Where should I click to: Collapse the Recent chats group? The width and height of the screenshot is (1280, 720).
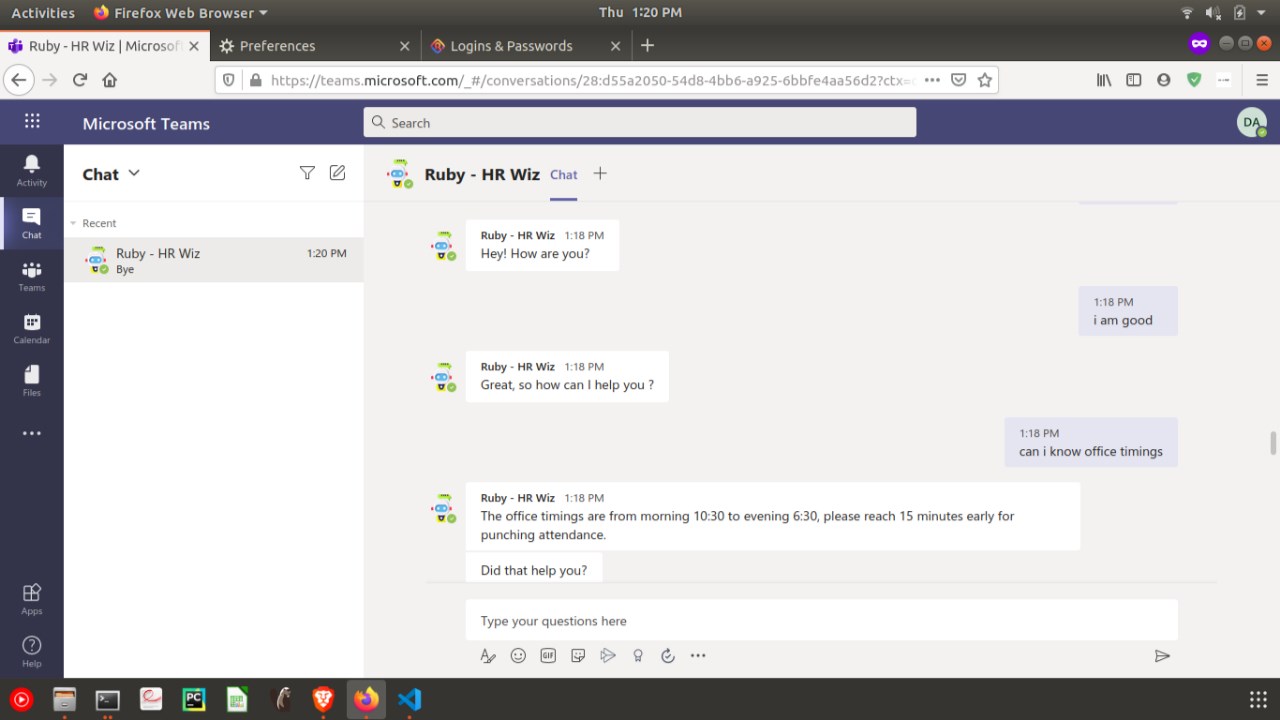click(73, 223)
